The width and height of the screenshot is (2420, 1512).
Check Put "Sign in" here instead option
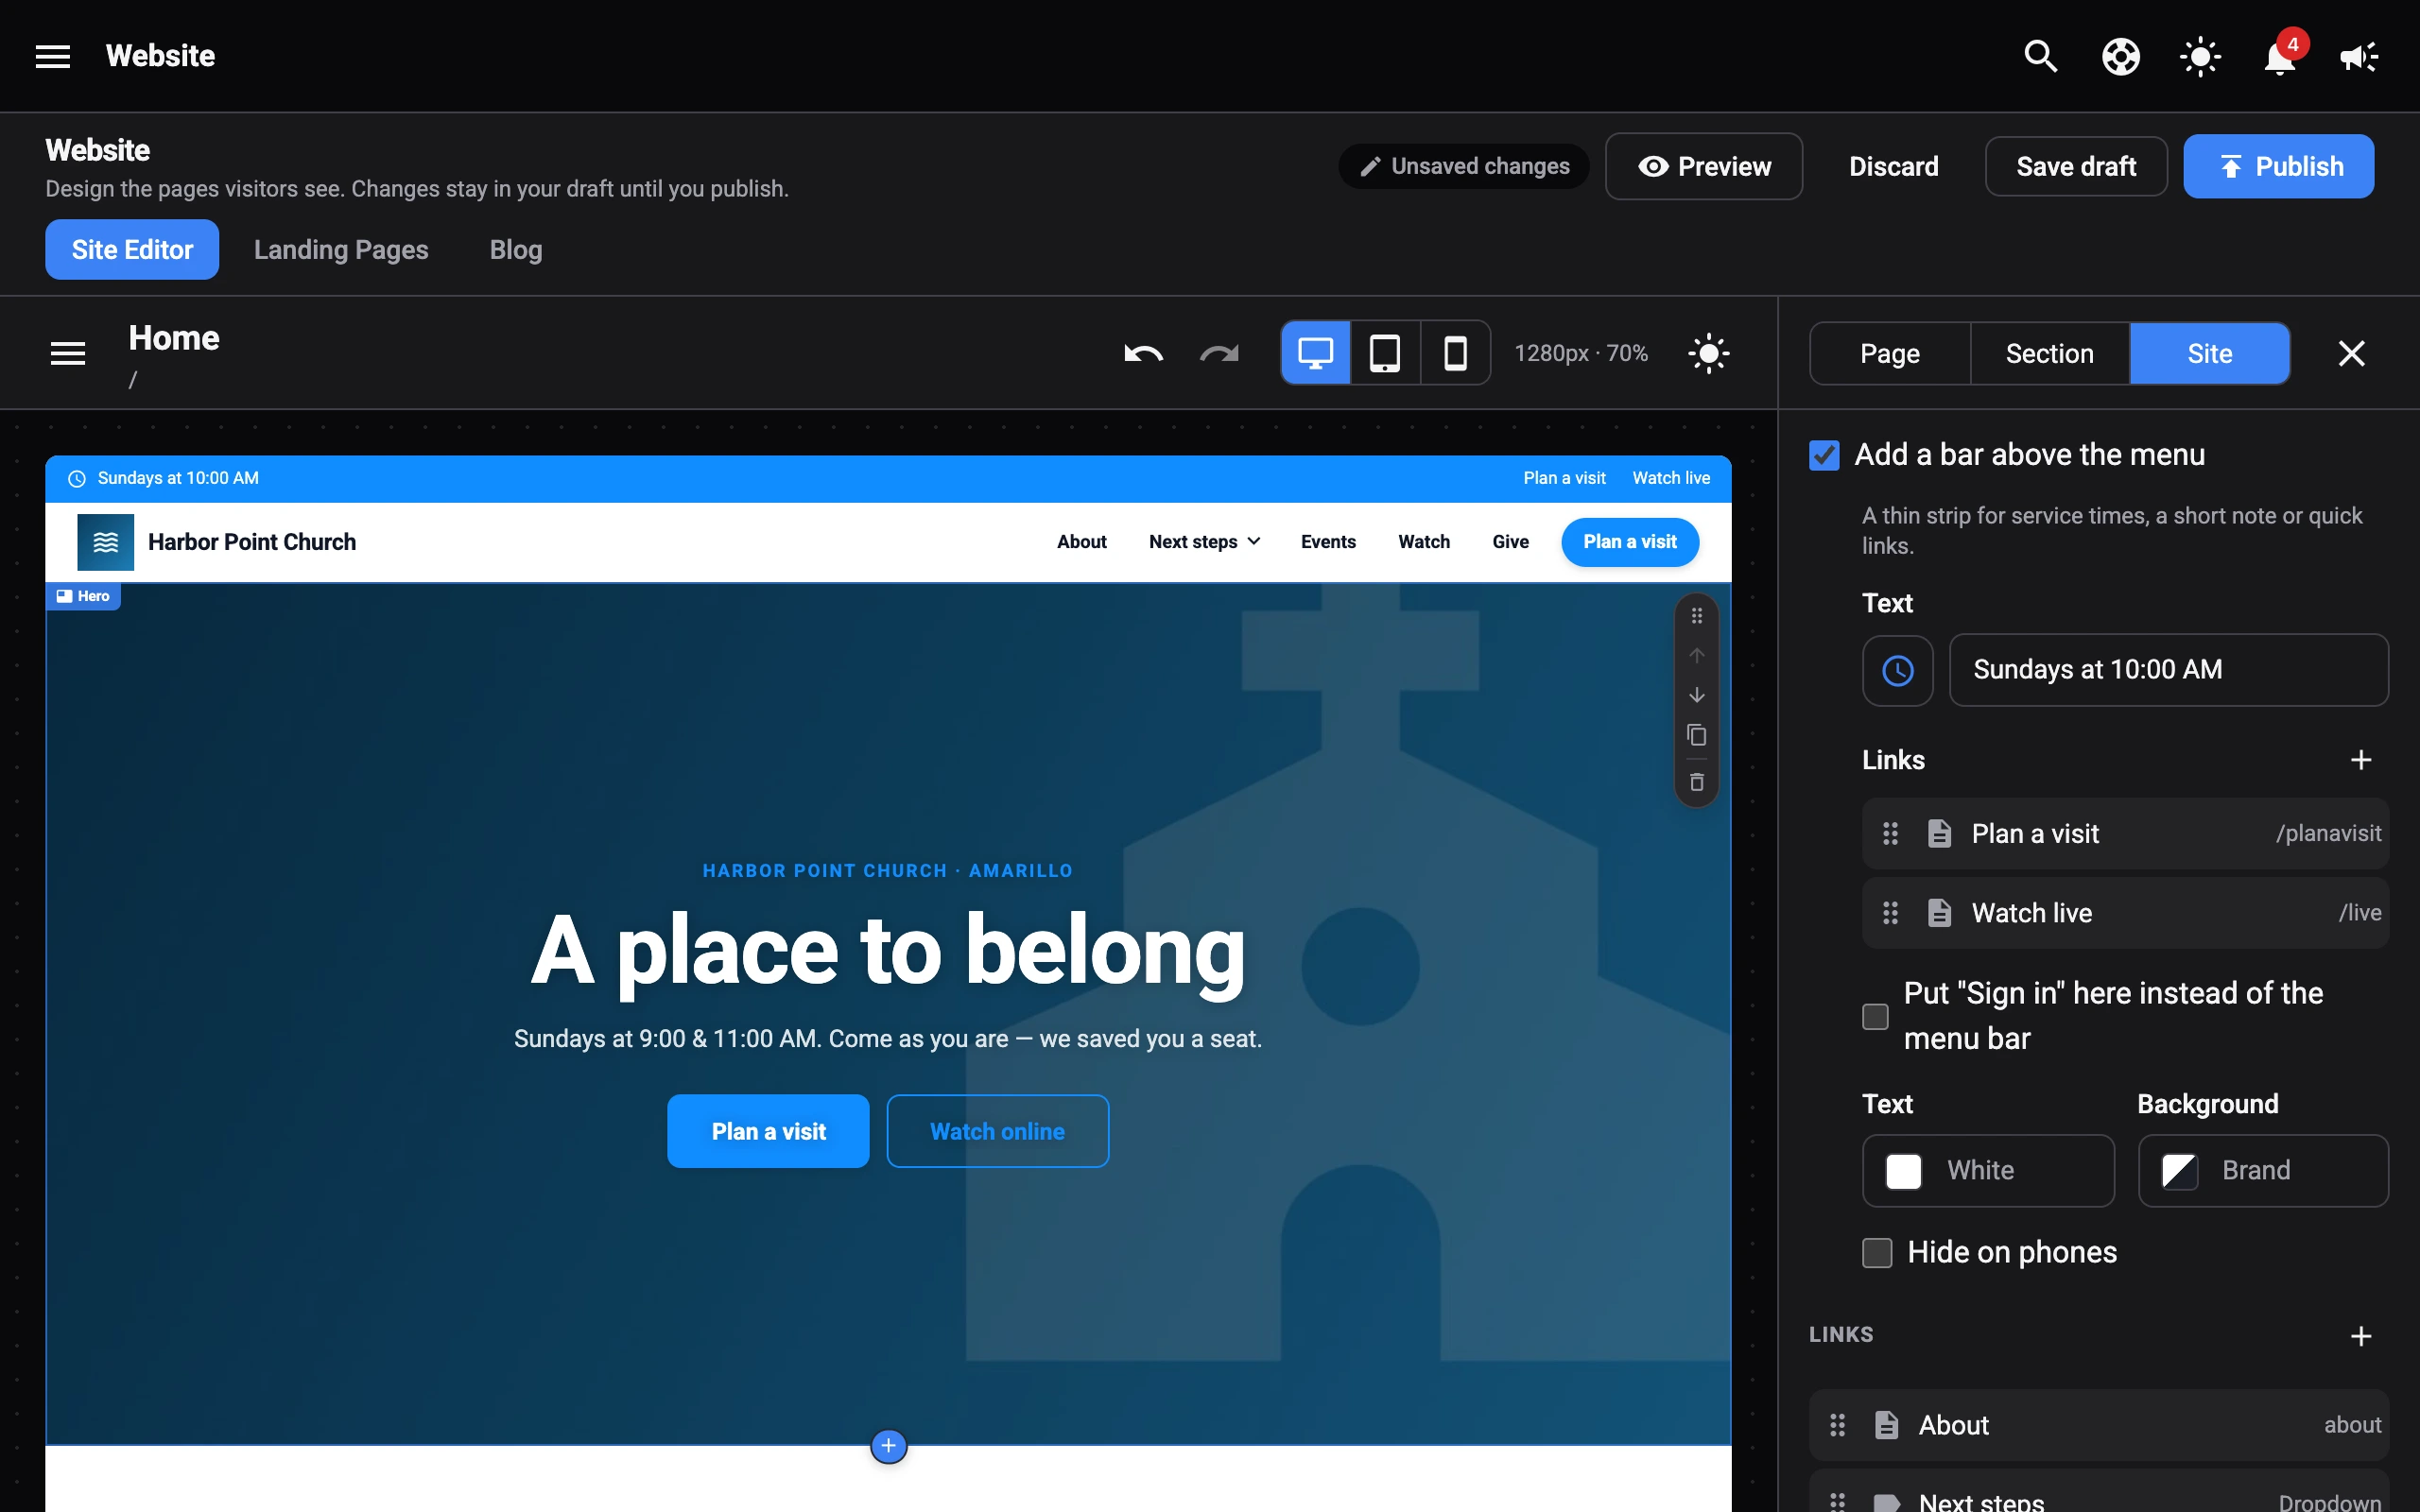pyautogui.click(x=1875, y=1016)
